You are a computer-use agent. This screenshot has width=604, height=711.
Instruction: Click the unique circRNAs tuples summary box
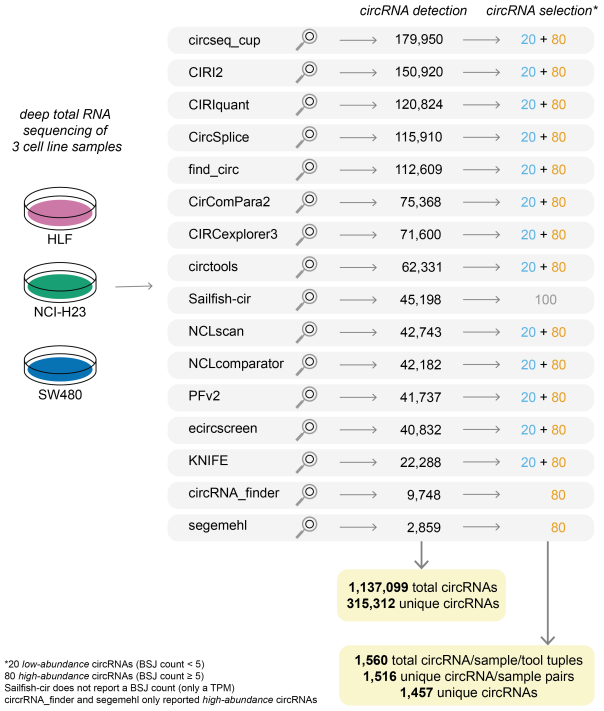click(x=467, y=677)
